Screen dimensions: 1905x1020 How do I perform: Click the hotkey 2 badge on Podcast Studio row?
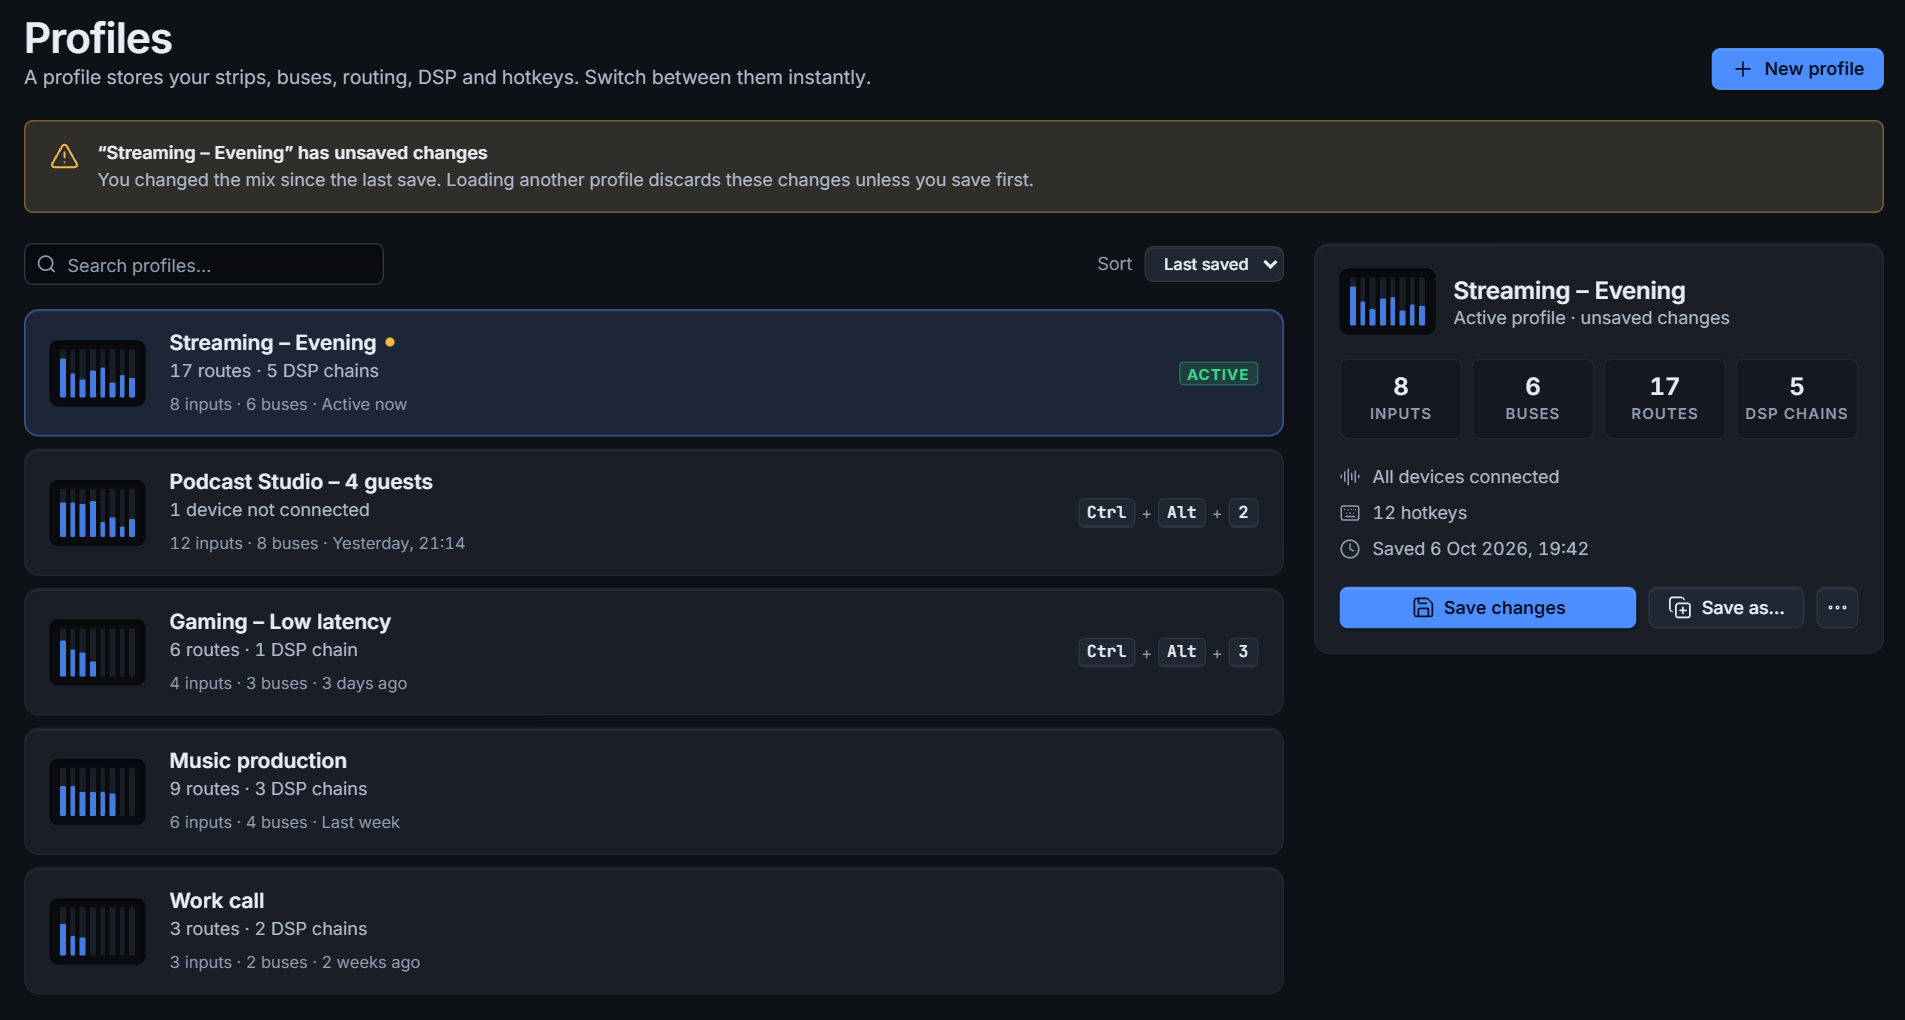click(1243, 512)
